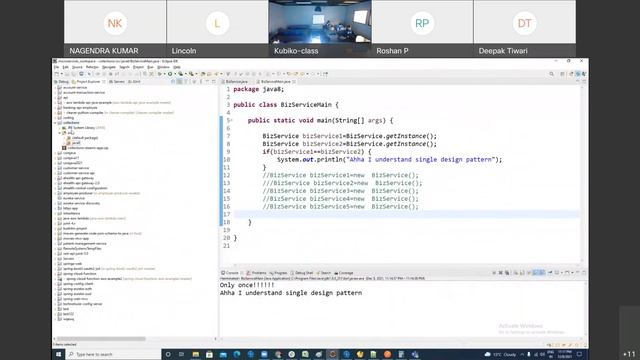
Task: Open the Source menu
Action: tap(77, 67)
